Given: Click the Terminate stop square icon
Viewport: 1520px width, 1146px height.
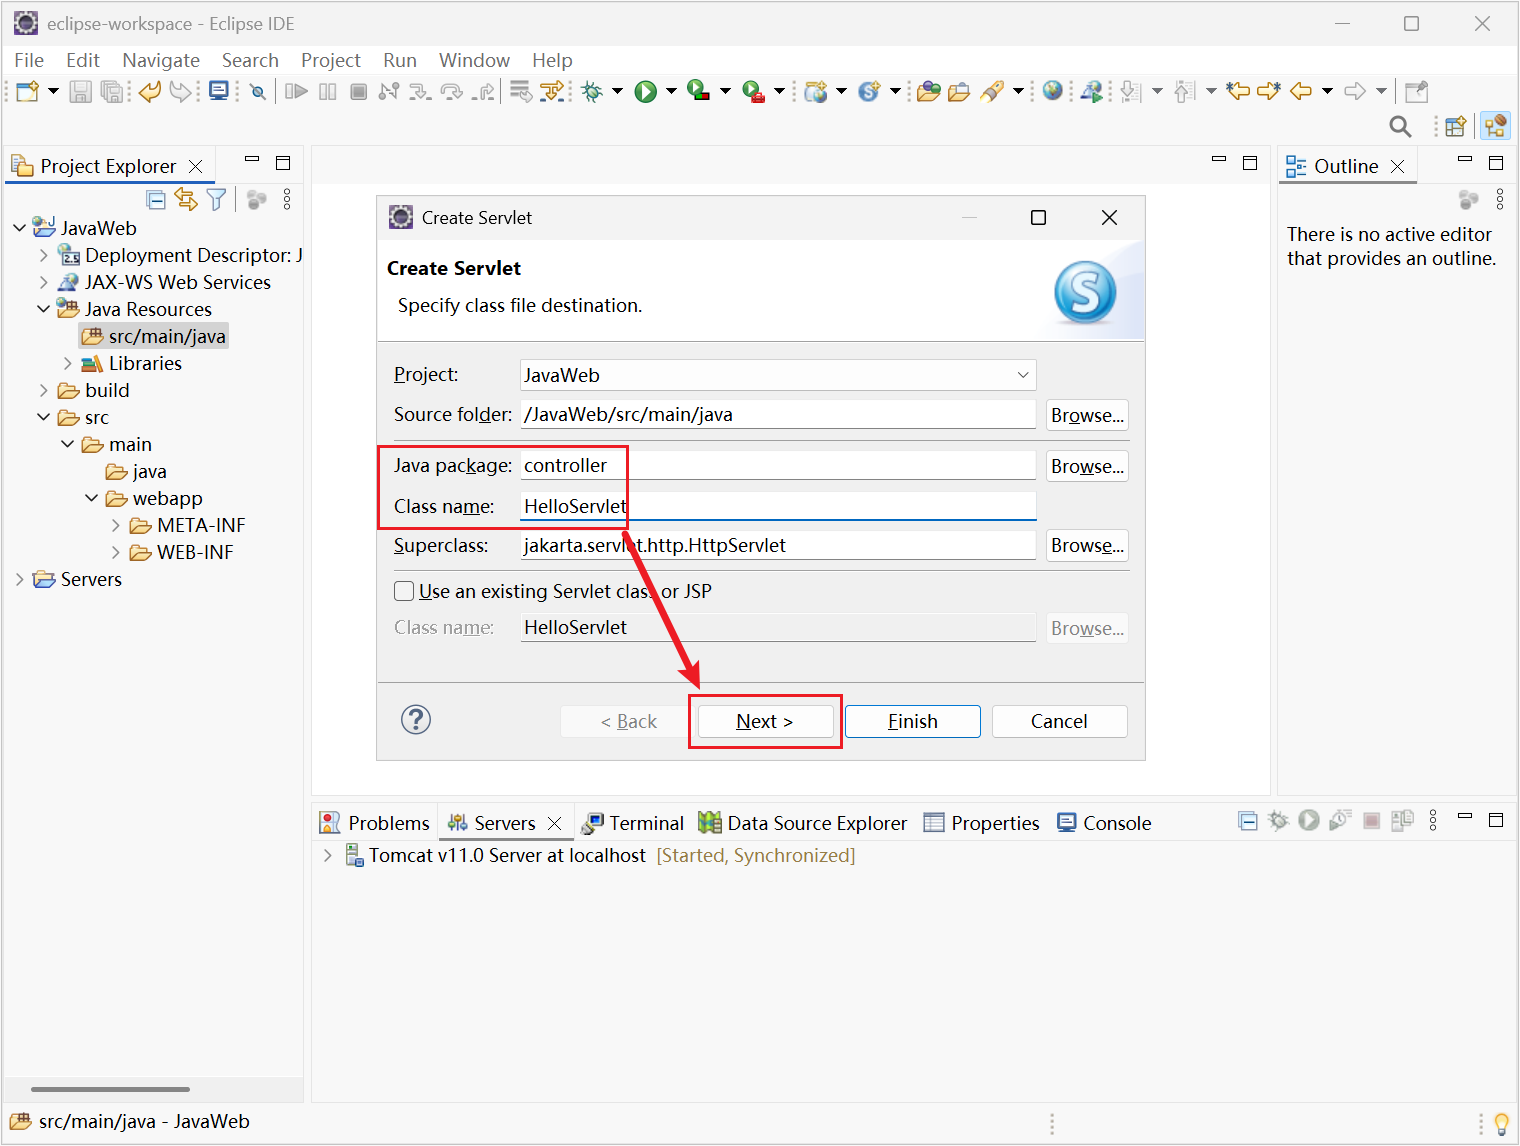Looking at the screenshot, I should click(x=358, y=92).
